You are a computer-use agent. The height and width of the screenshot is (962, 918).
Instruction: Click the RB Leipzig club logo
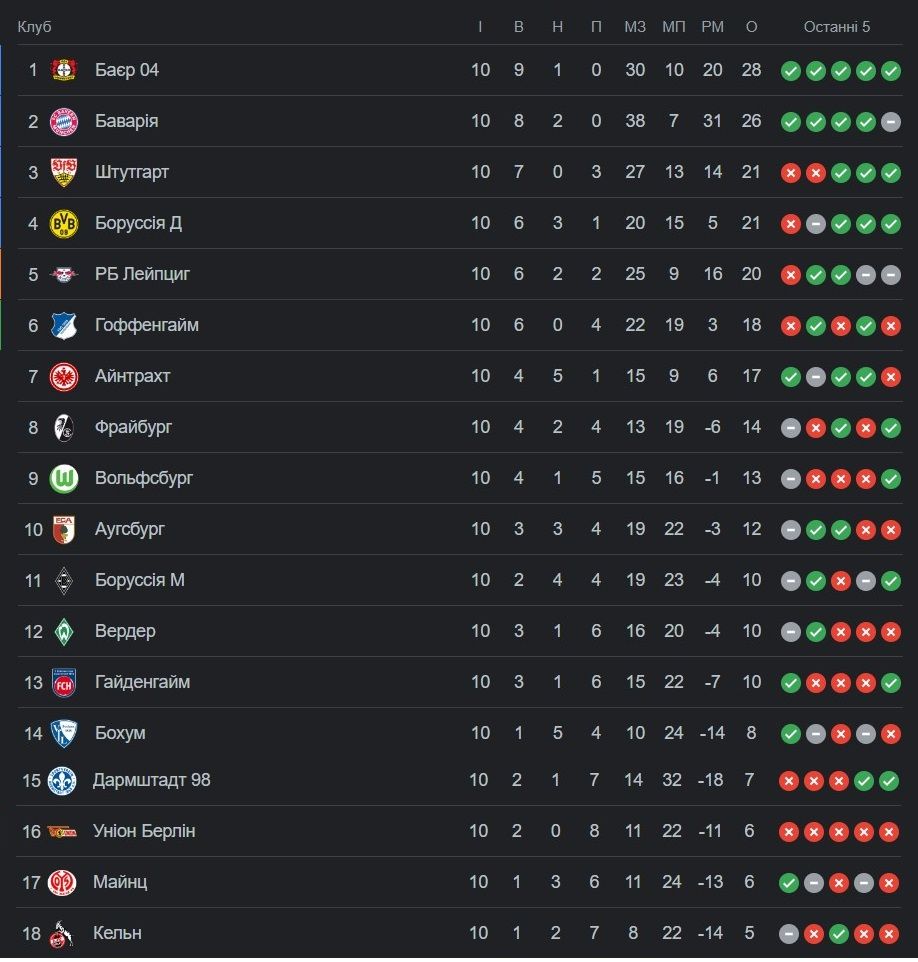pyautogui.click(x=64, y=274)
